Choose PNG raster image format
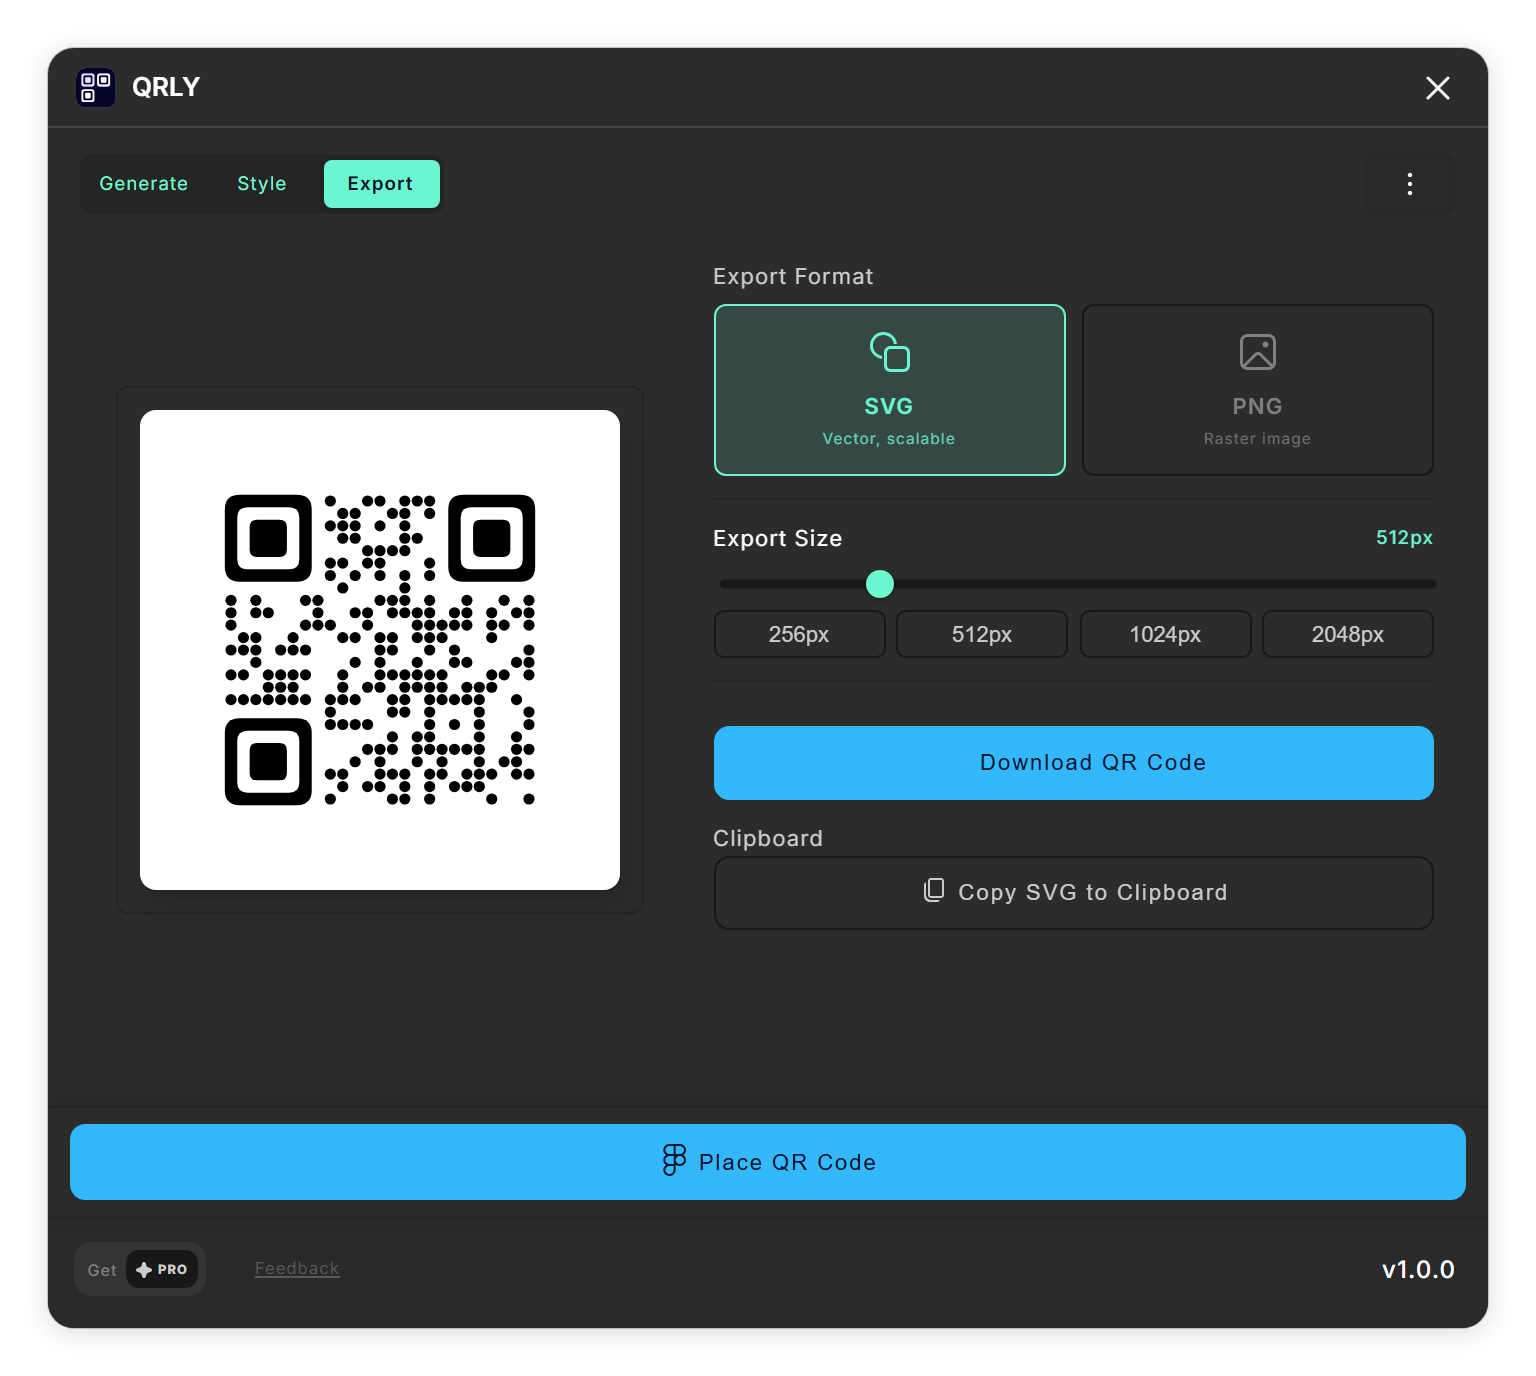 click(x=1258, y=390)
